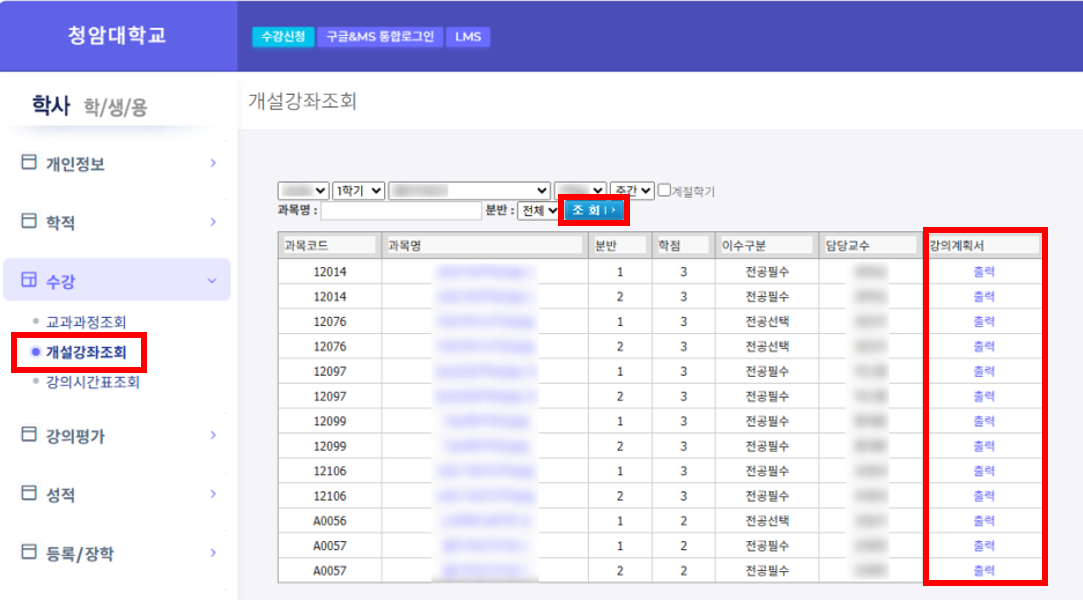1083x600 pixels.
Task: Click 전공선택 cell in 12076 section 1 row
Action: tap(767, 321)
